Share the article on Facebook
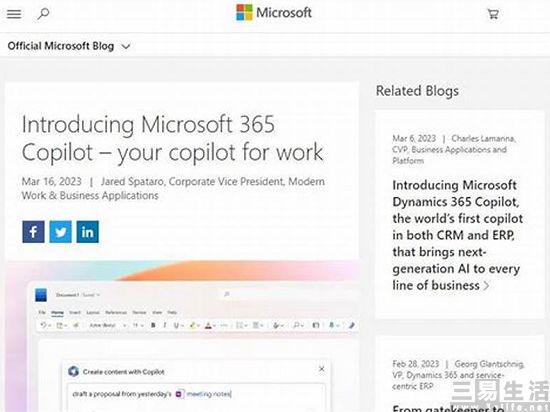Screen dimensions: 550x412 pyautogui.click(x=33, y=232)
